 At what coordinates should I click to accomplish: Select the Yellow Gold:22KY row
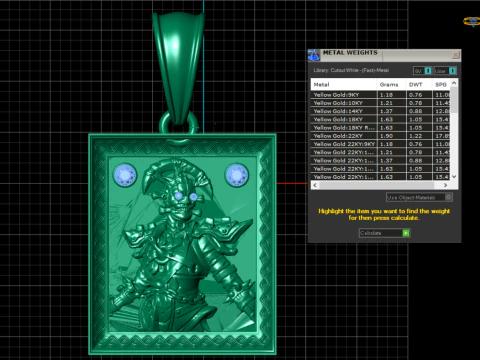click(x=380, y=136)
